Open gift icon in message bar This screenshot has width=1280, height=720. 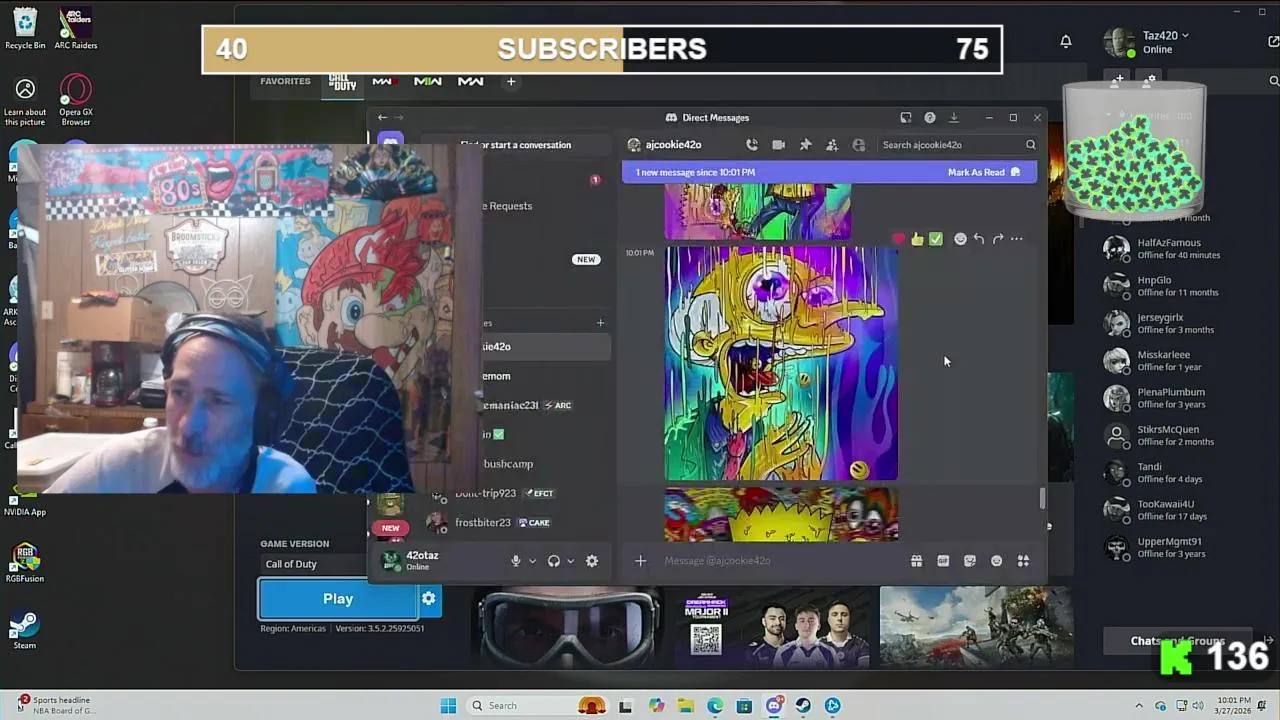point(916,561)
